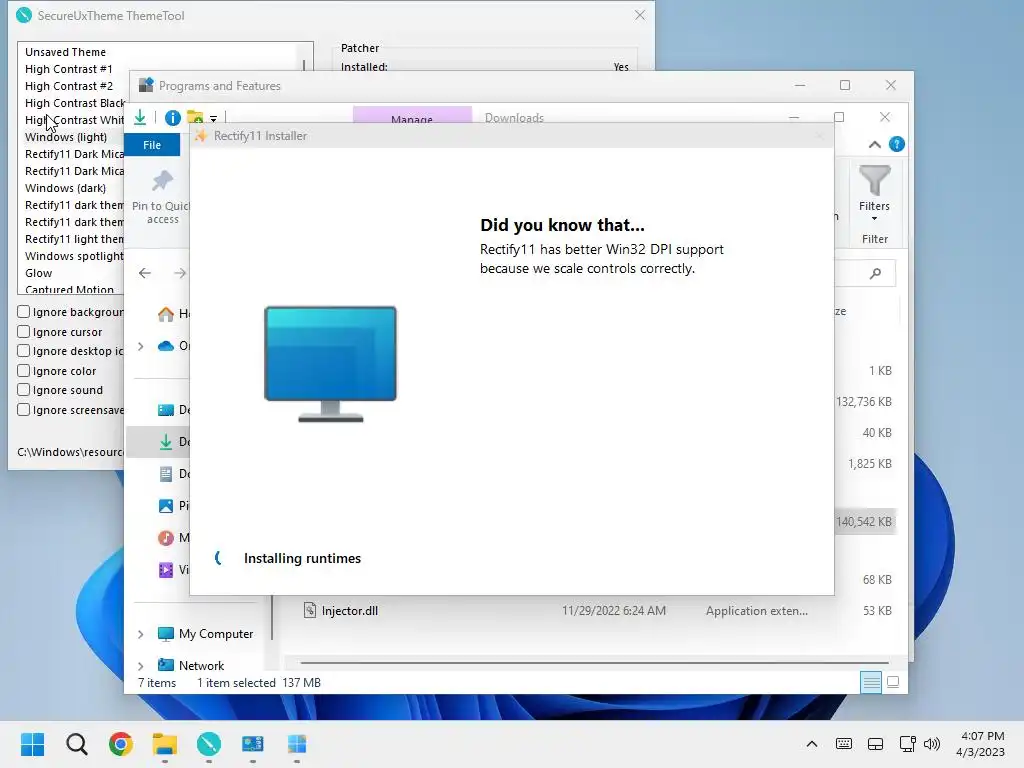Open OneDrive cloud folder

pos(174,345)
